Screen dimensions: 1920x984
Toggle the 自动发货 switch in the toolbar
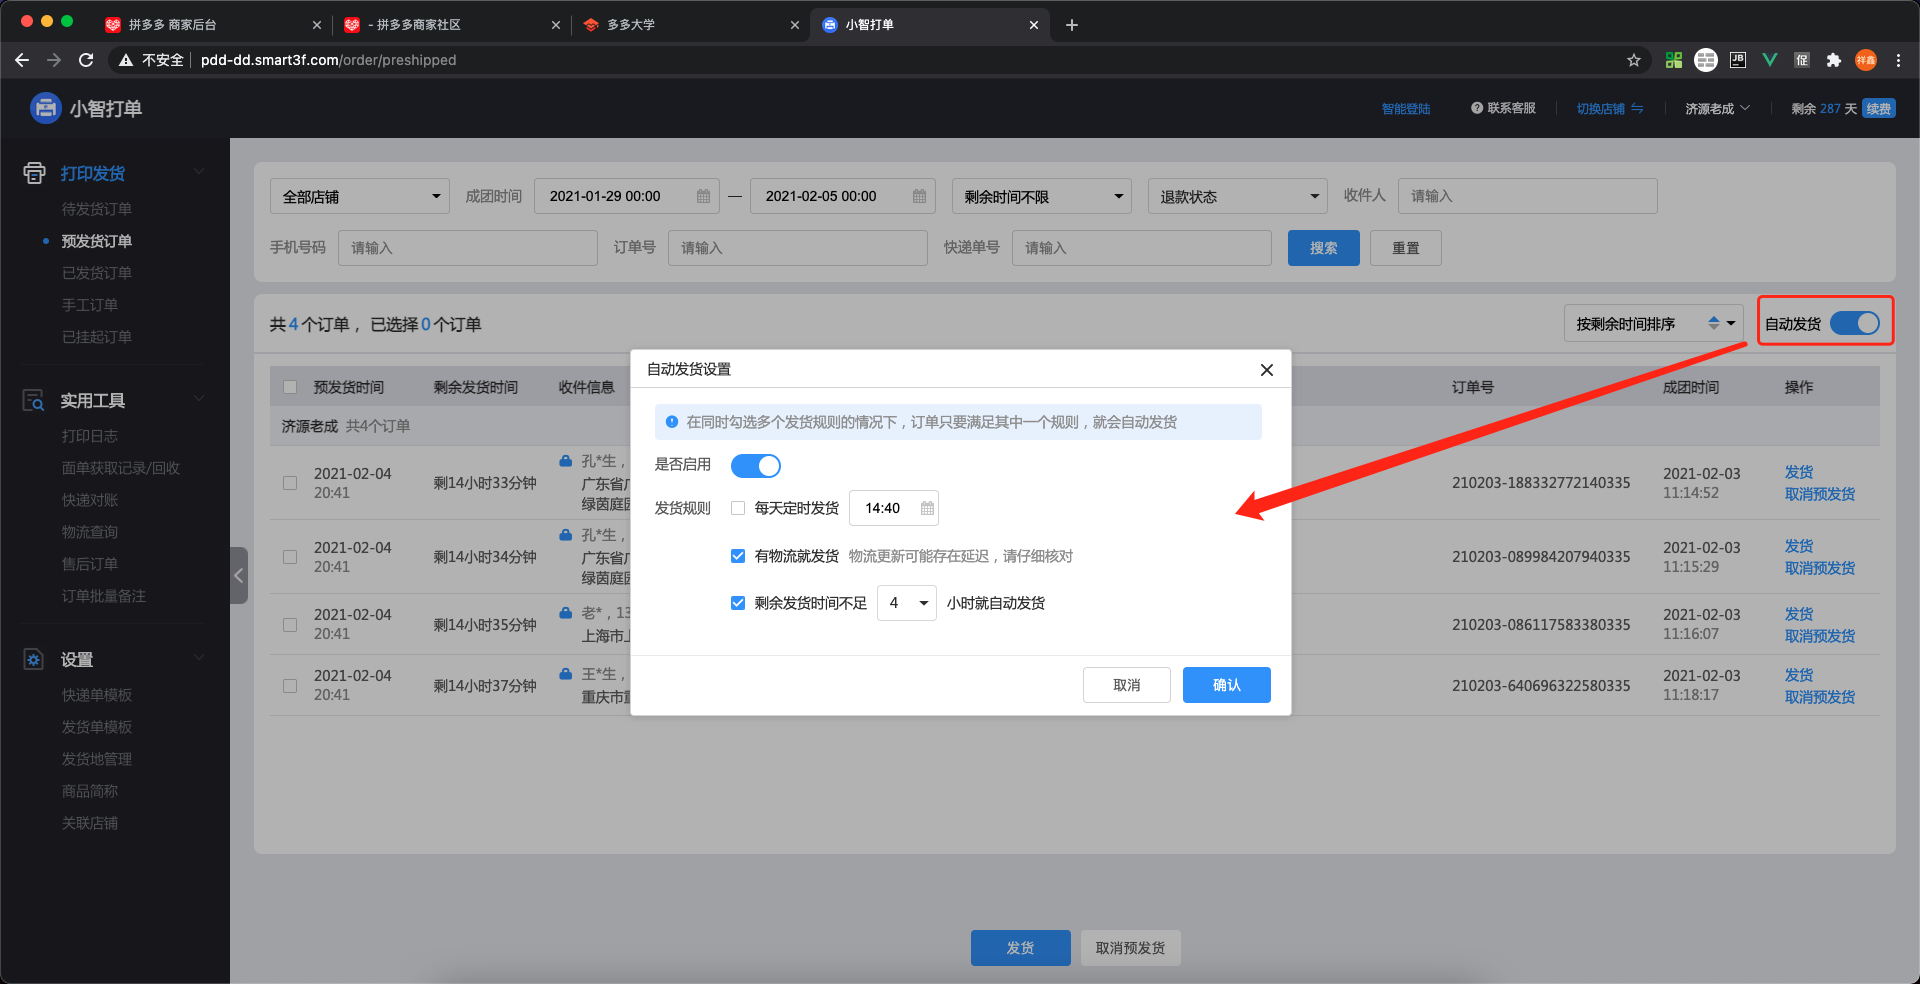click(x=1854, y=324)
